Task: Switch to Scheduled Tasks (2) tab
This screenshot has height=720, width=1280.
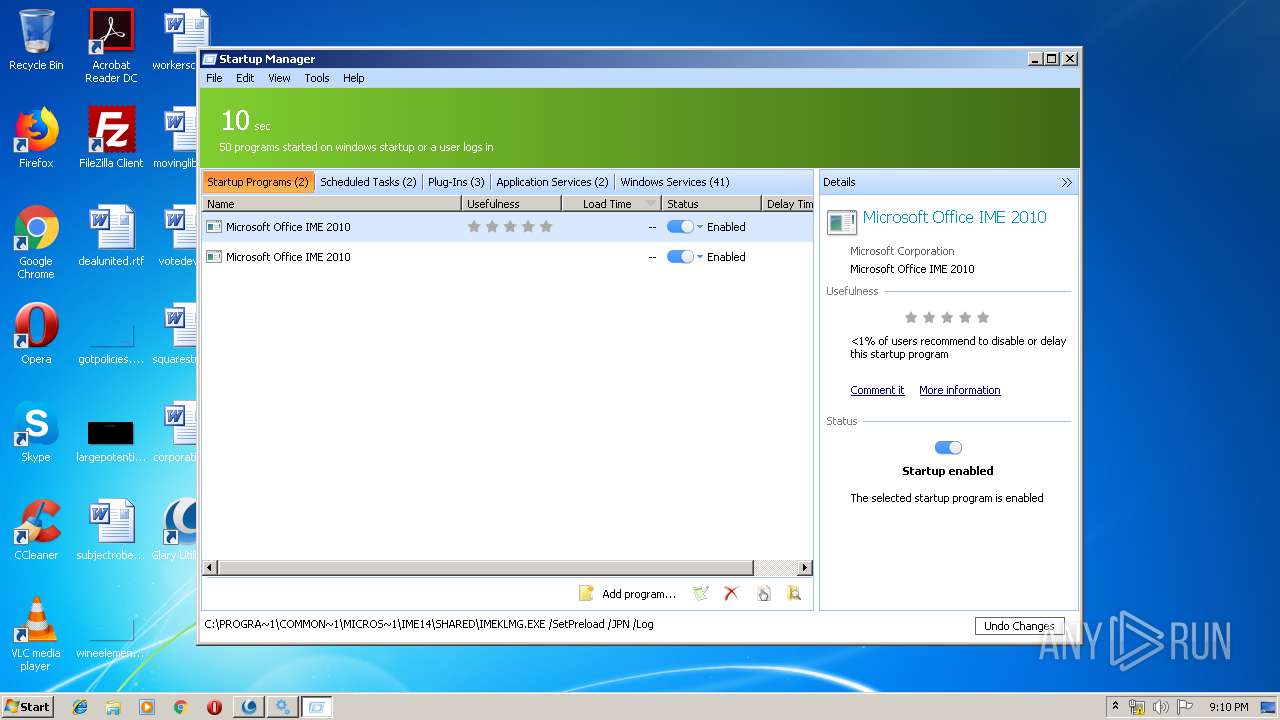Action: (x=368, y=182)
